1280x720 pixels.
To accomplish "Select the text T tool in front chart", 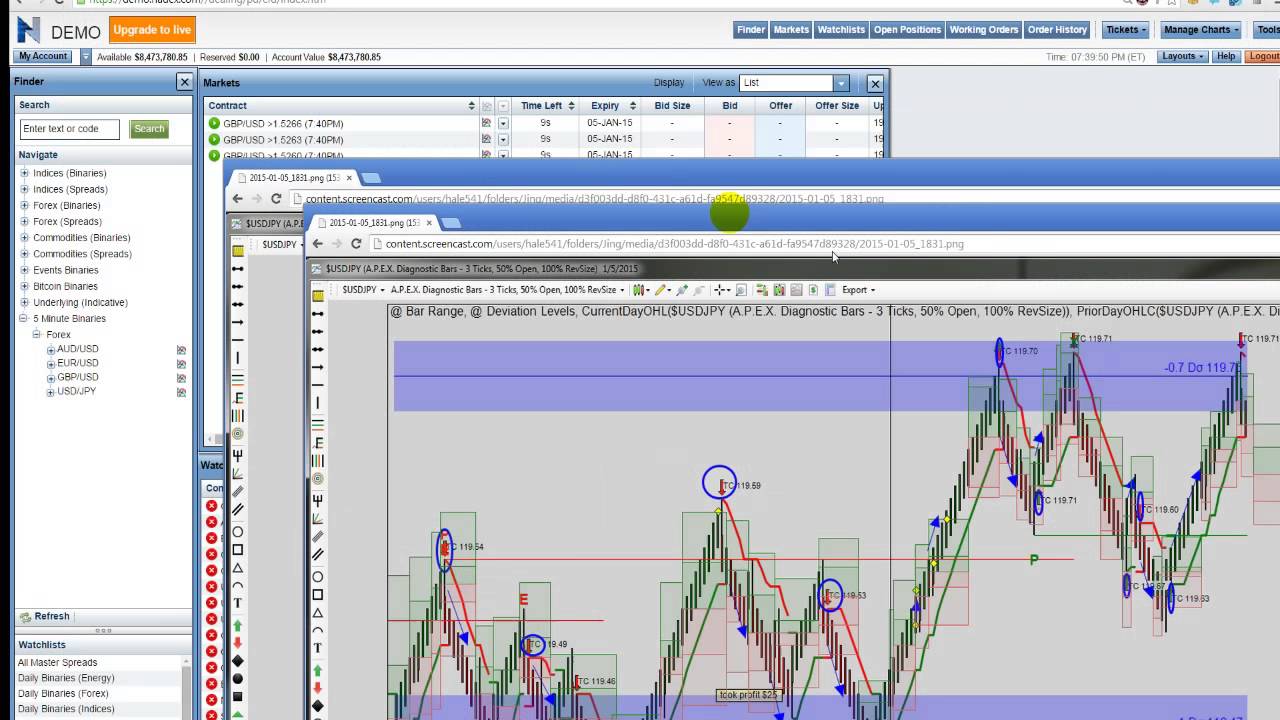I will coord(318,649).
